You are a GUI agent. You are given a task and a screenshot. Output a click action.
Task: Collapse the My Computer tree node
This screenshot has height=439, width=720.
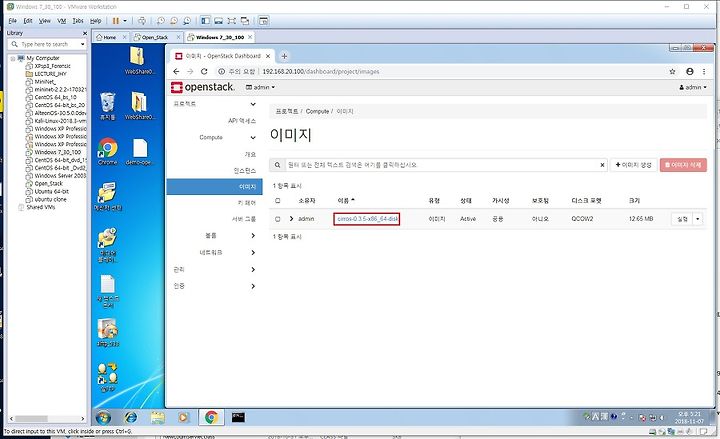pyautogui.click(x=13, y=58)
